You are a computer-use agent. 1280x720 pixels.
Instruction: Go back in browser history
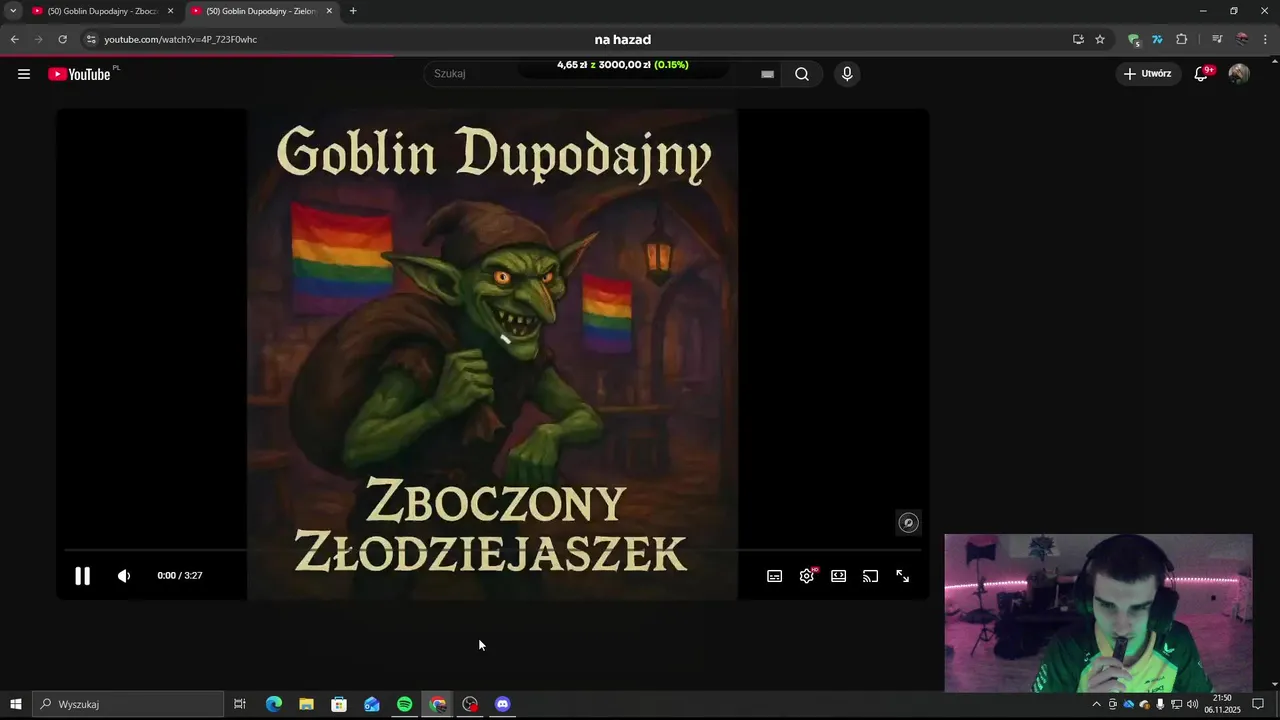[x=15, y=40]
